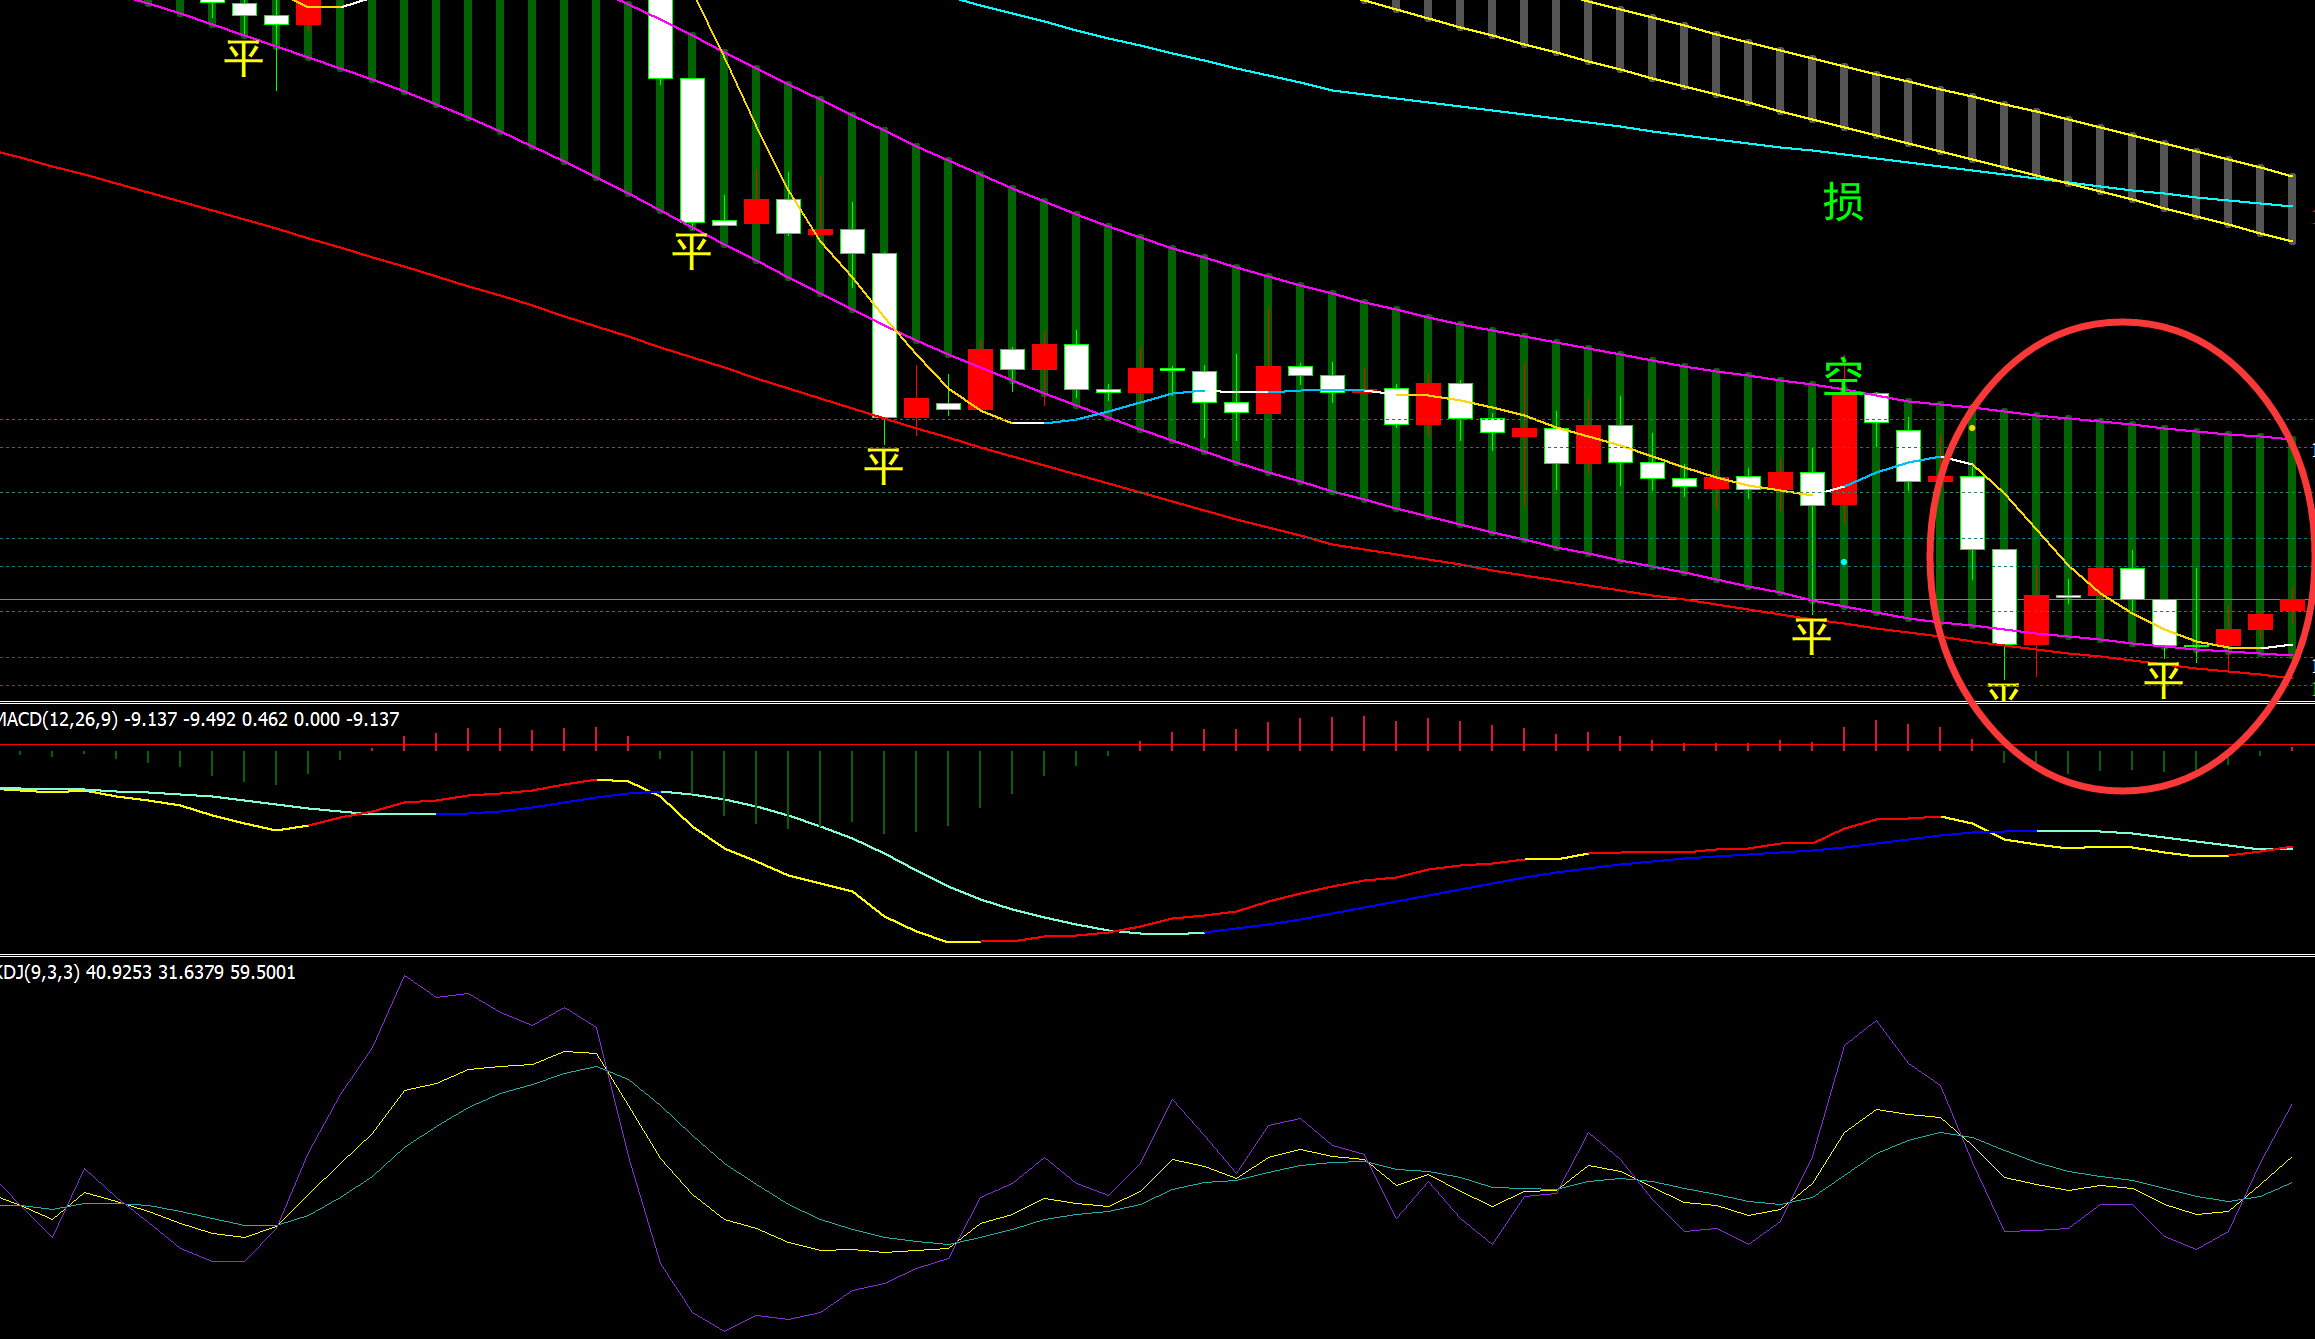
Task: Click the lowest purple KDJ trough
Action: pyautogui.click(x=724, y=1330)
